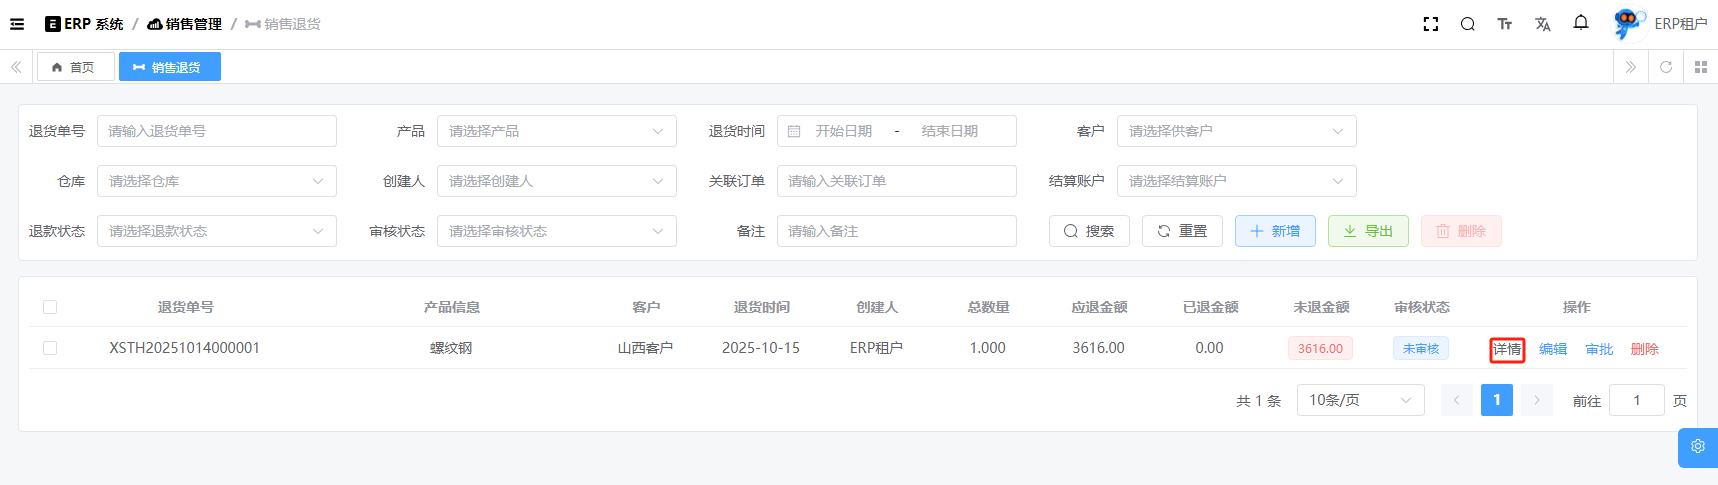The height and width of the screenshot is (485, 1718).
Task: Expand the 审核状态 dropdown filter
Action: point(556,231)
